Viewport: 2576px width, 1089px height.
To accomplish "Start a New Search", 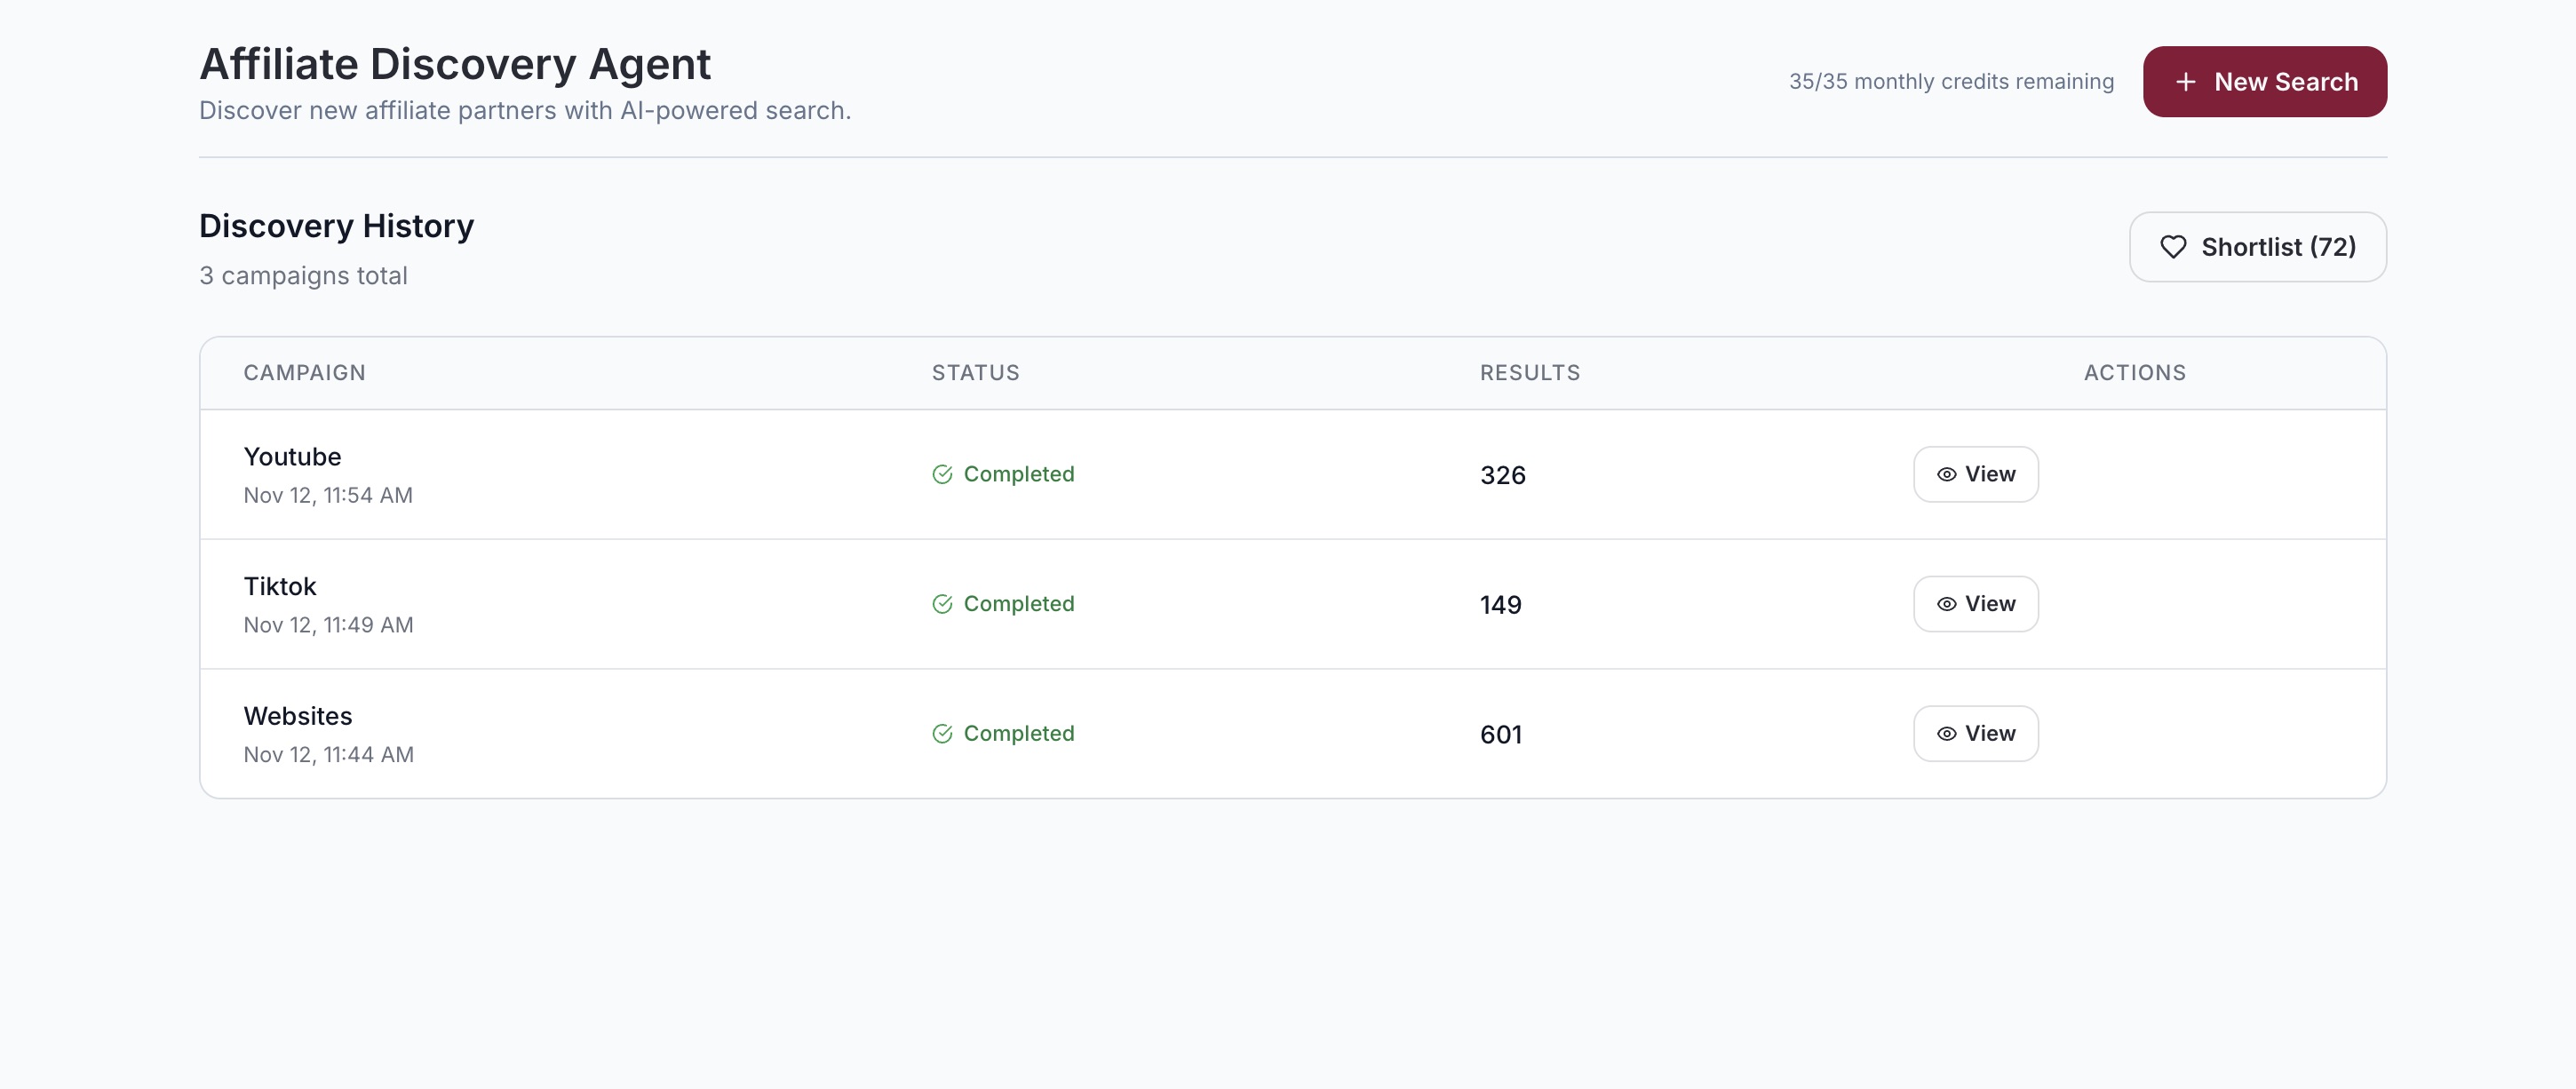I will 2264,82.
